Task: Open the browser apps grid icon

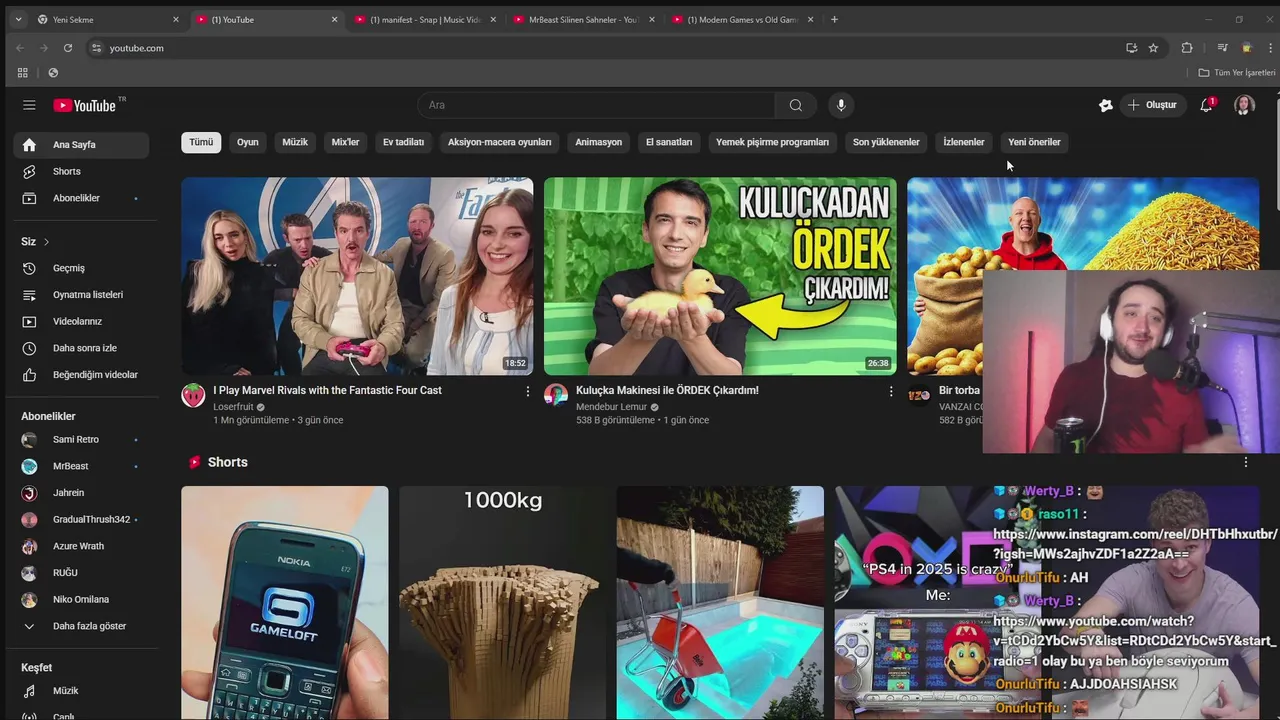Action: pyautogui.click(x=22, y=73)
